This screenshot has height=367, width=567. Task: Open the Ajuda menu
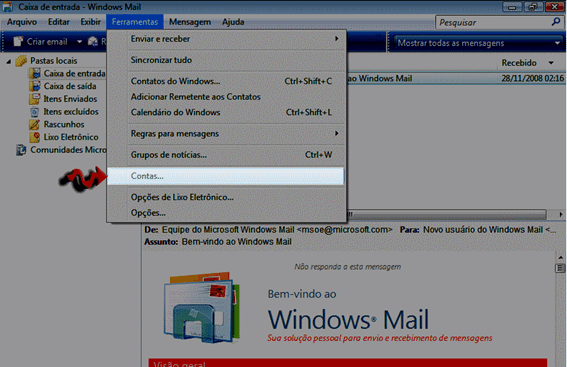pos(233,22)
